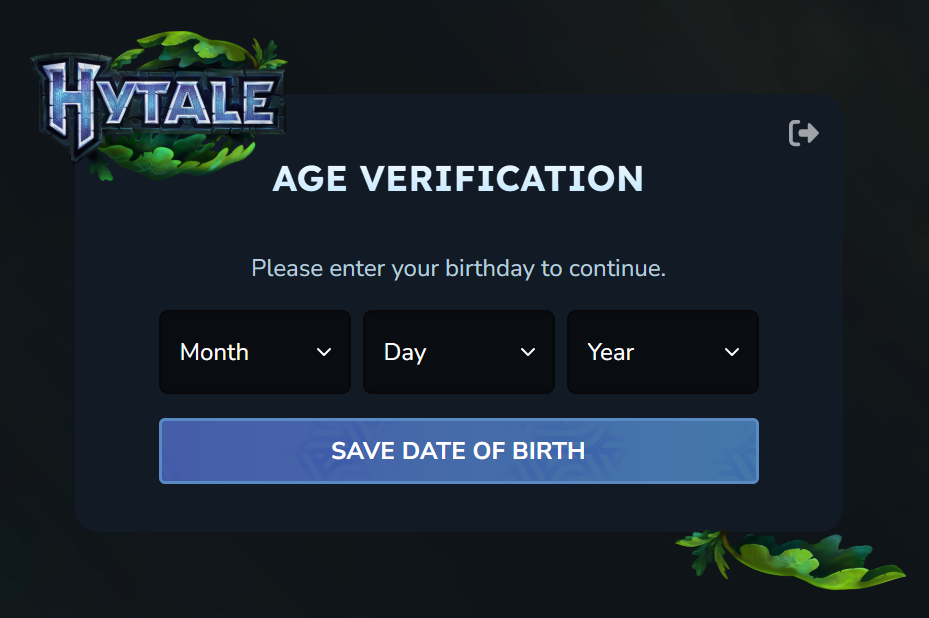
Task: Select the exit icon near the top right
Action: 803,132
